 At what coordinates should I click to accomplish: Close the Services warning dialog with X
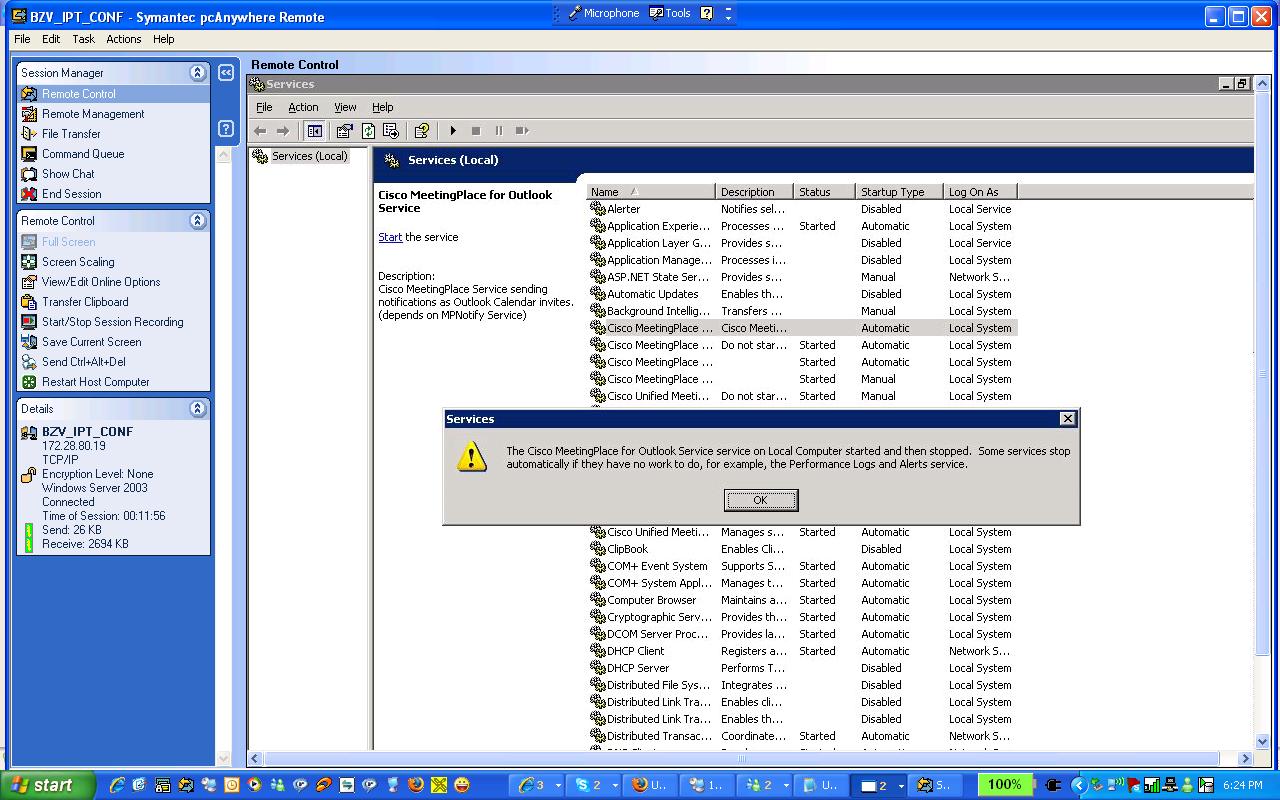pyautogui.click(x=1067, y=419)
